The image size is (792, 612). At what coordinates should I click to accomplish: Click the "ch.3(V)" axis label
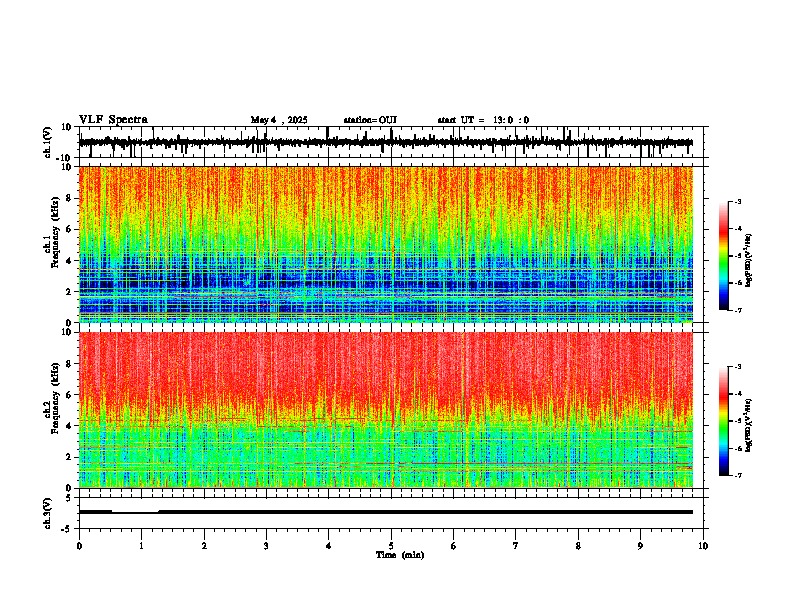(48, 513)
